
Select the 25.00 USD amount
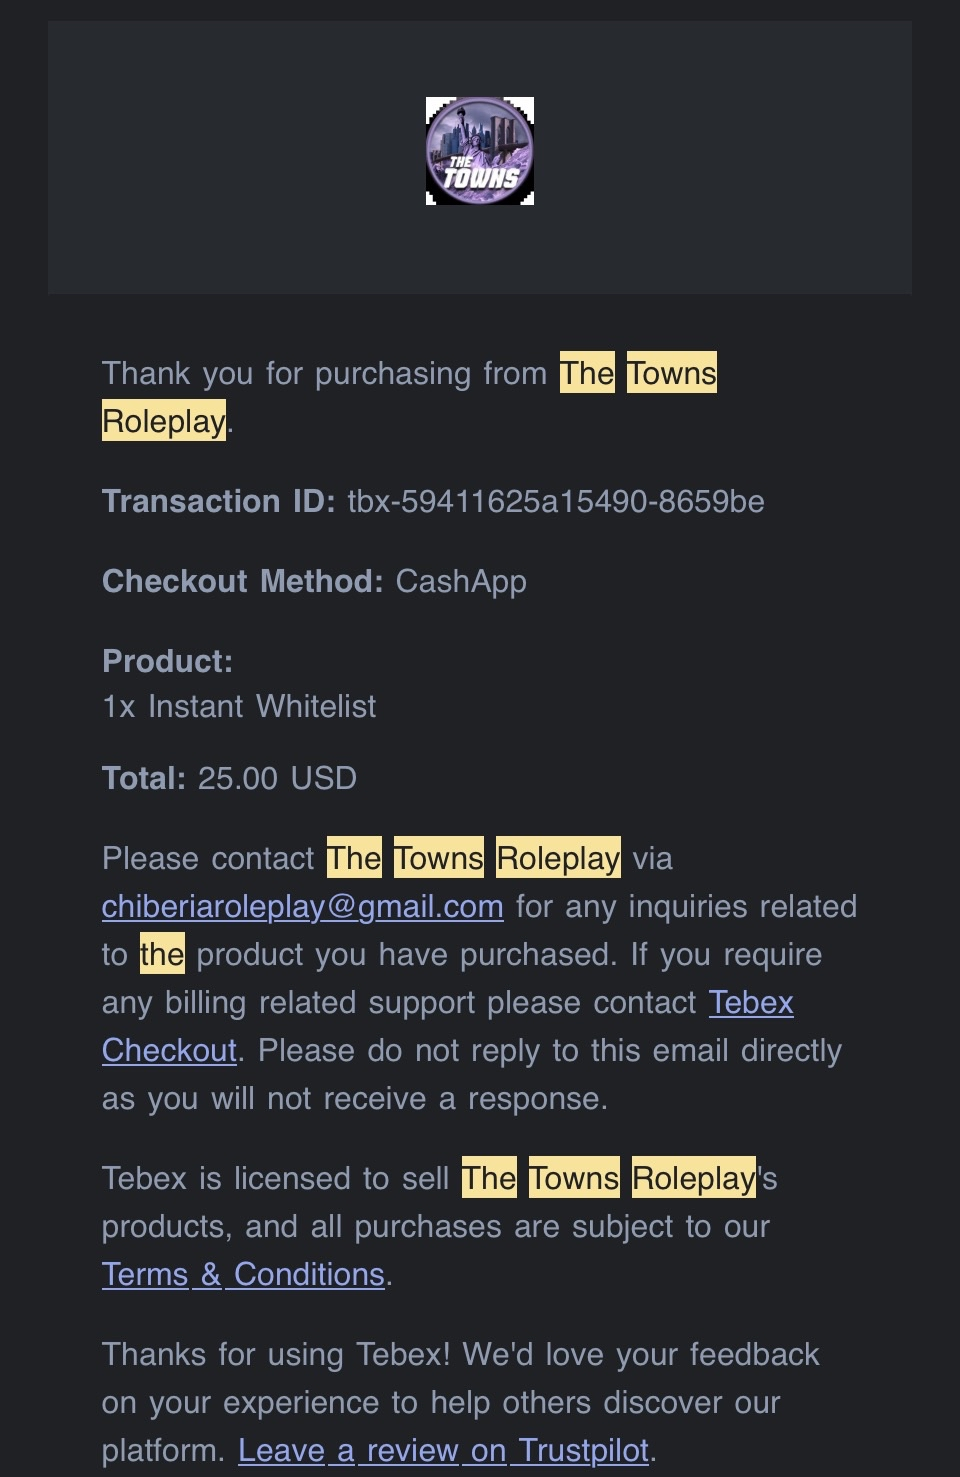[277, 778]
